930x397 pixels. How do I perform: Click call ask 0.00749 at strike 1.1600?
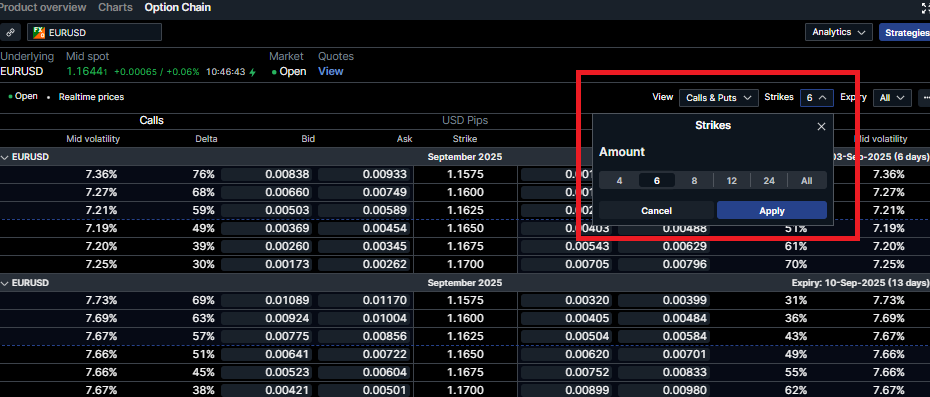pyautogui.click(x=364, y=192)
